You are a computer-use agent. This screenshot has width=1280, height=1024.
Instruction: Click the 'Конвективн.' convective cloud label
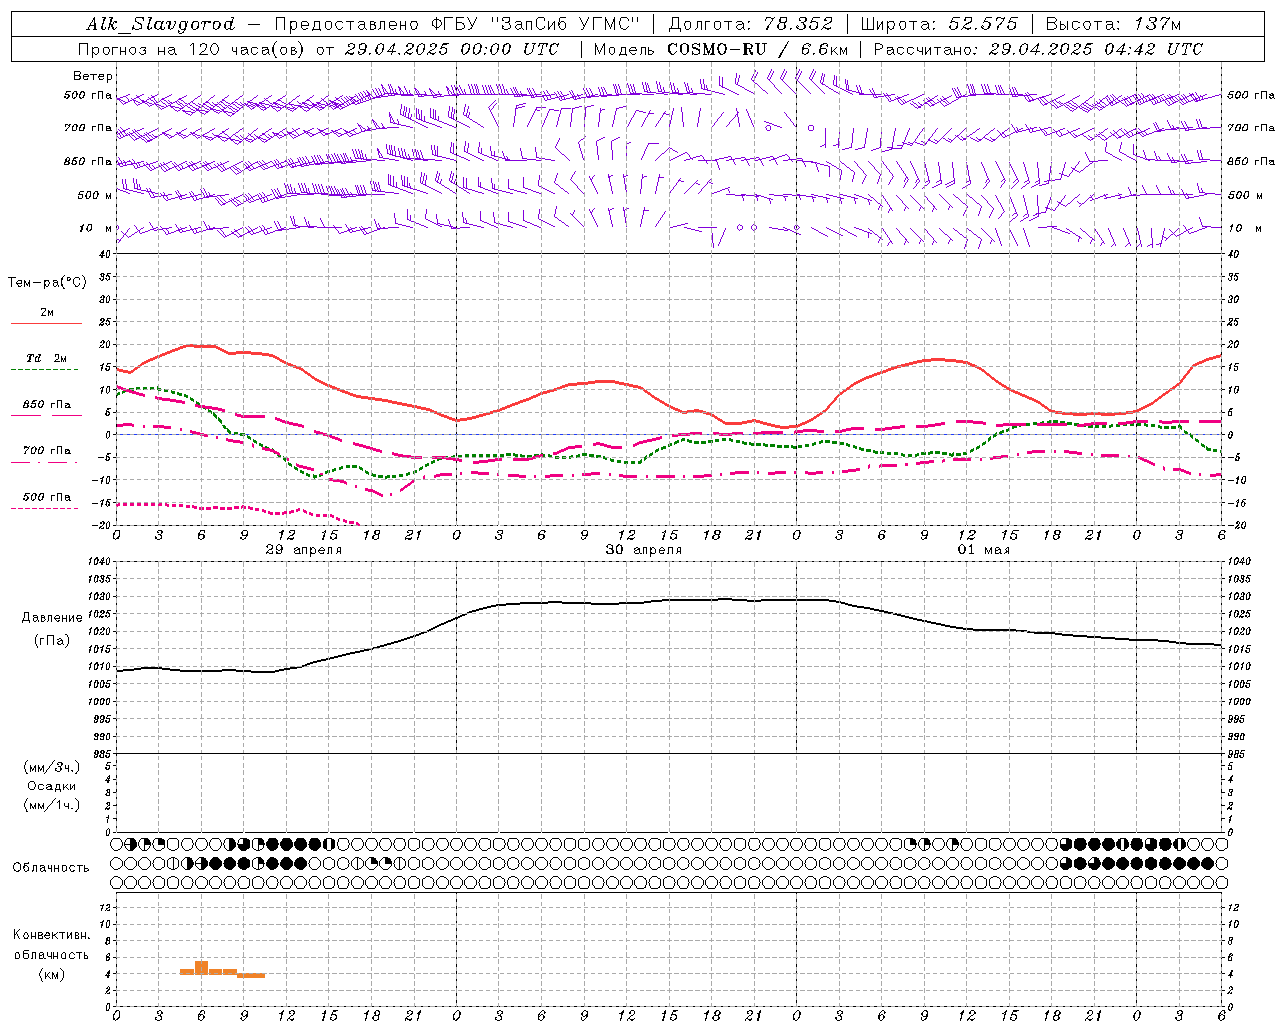[x=51, y=934]
